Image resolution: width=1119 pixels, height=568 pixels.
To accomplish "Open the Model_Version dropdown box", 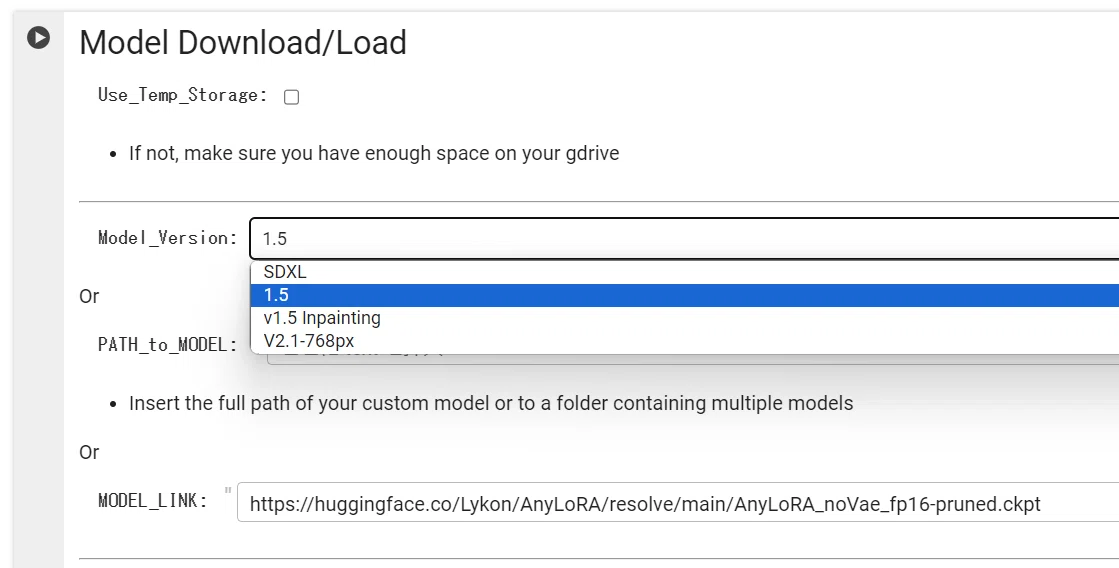I will coord(684,238).
